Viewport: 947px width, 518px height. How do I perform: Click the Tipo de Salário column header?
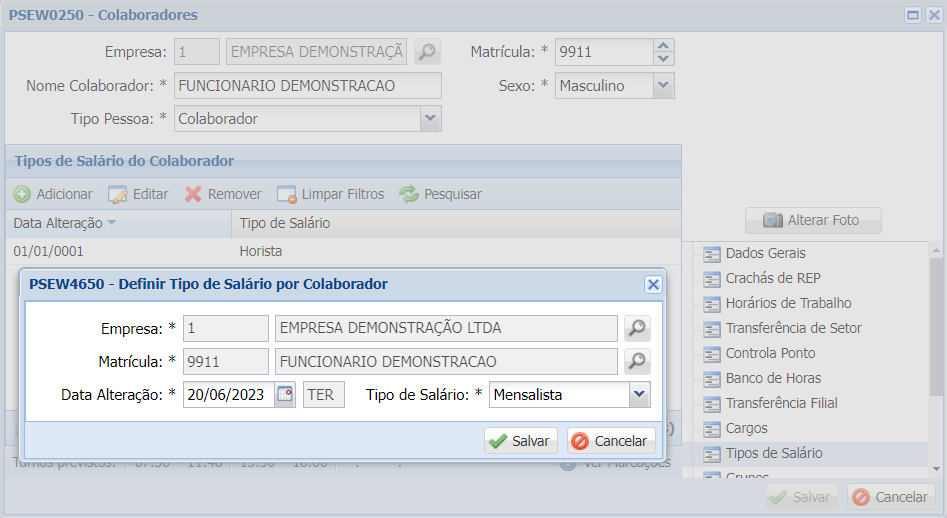pyautogui.click(x=456, y=223)
